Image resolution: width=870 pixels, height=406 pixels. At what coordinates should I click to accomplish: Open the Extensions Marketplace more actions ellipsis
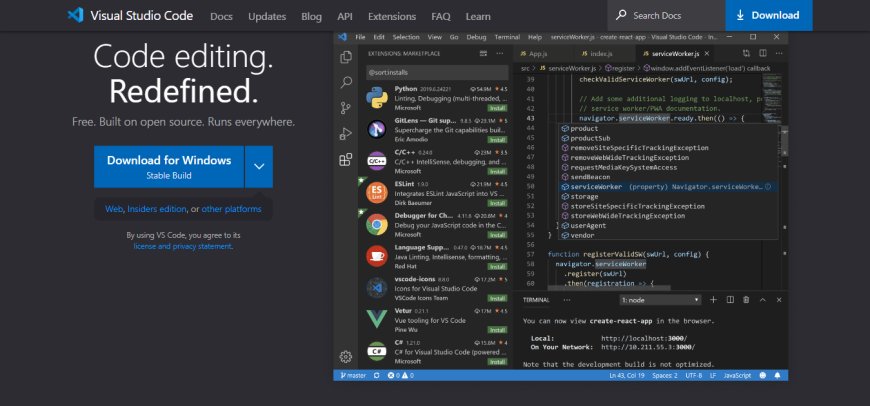click(x=499, y=53)
